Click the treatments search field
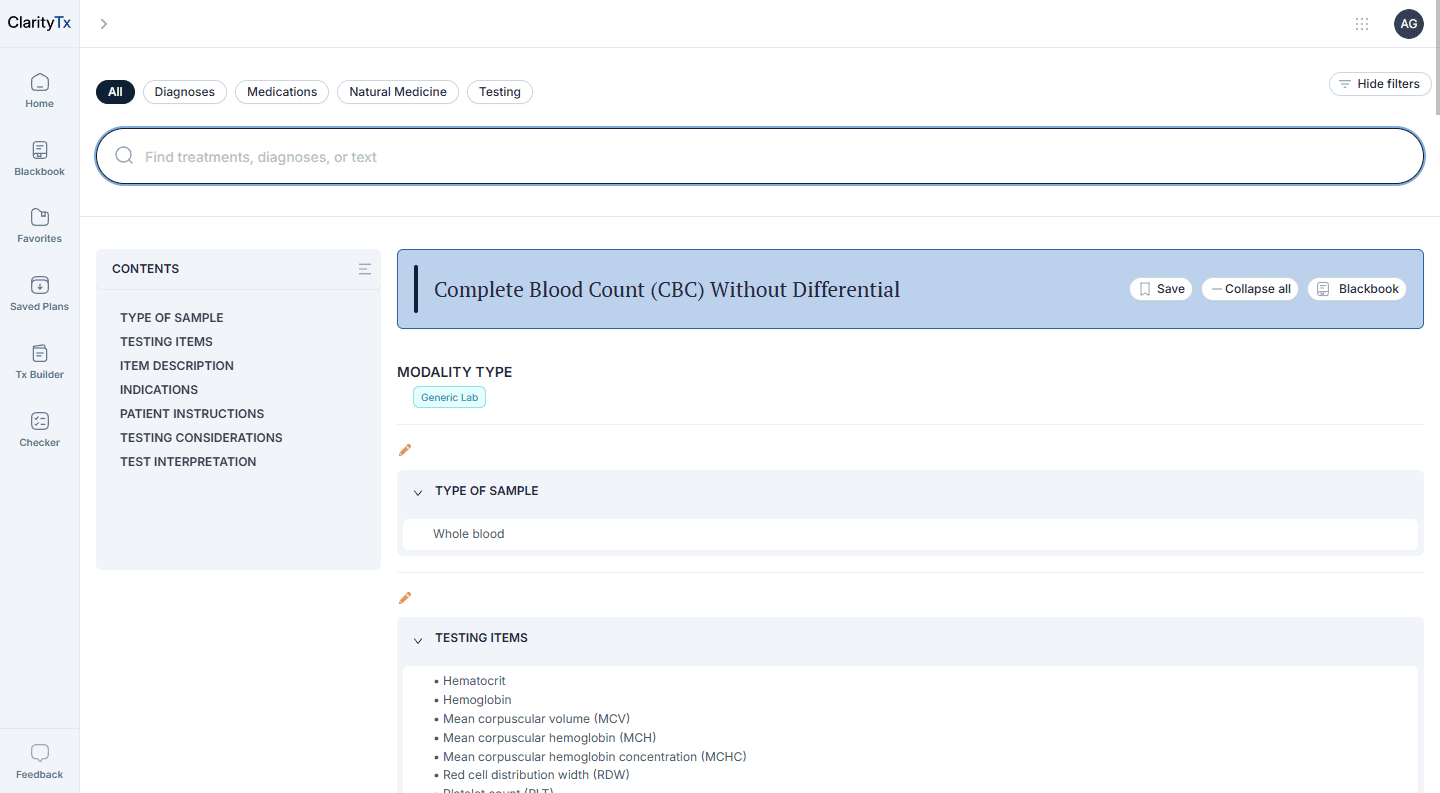The width and height of the screenshot is (1440, 793). pyautogui.click(x=760, y=157)
